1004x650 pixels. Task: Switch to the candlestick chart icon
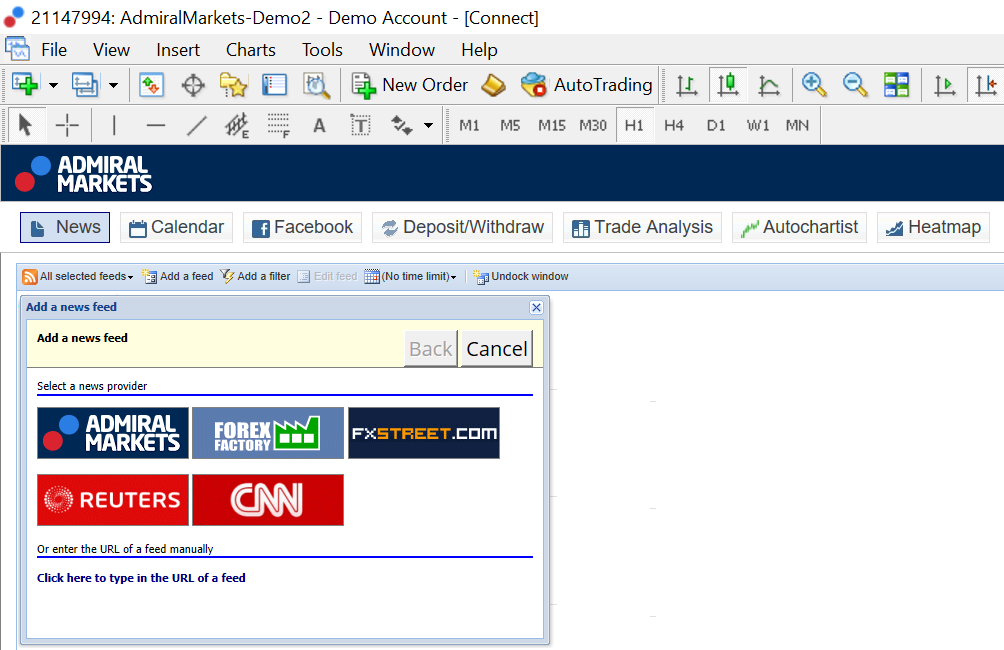coord(728,85)
